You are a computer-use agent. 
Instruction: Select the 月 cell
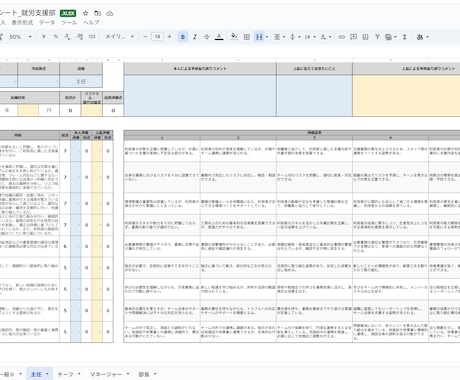(x=49, y=110)
